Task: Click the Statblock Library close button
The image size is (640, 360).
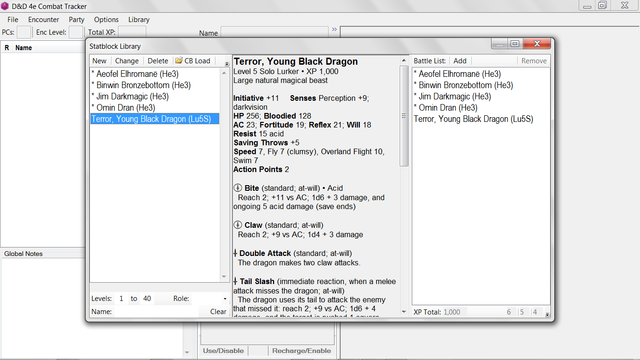Action: point(537,44)
